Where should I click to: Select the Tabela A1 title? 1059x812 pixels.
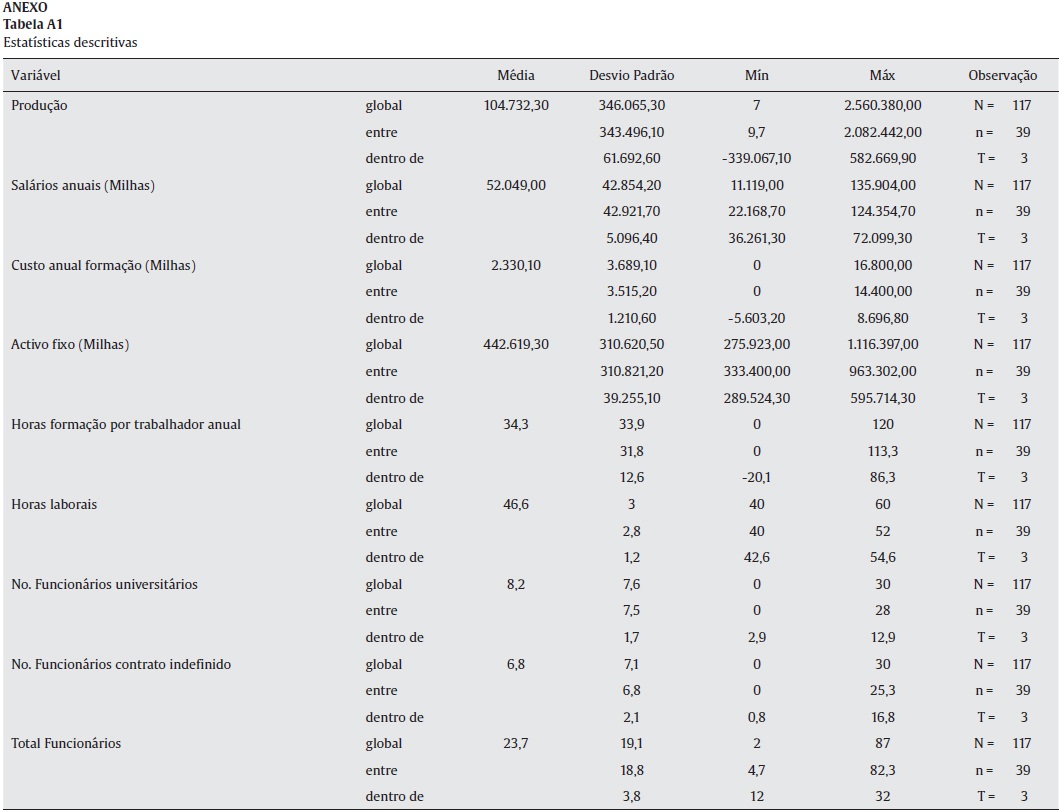point(30,24)
